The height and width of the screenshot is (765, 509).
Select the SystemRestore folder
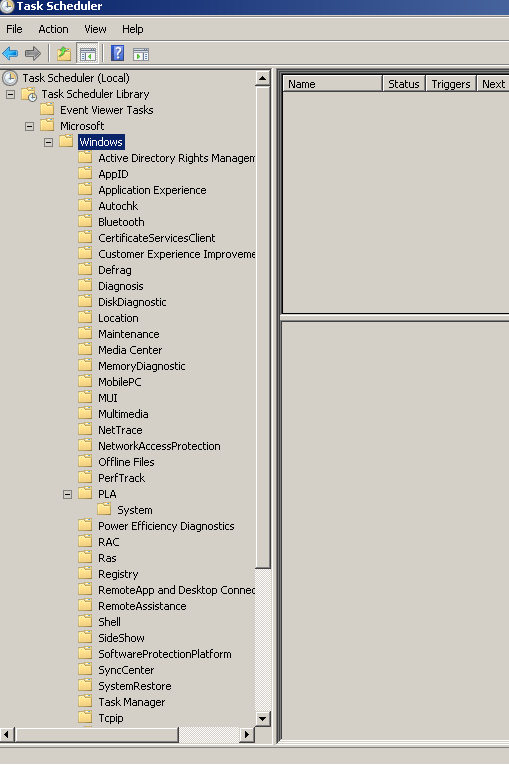[x=135, y=686]
